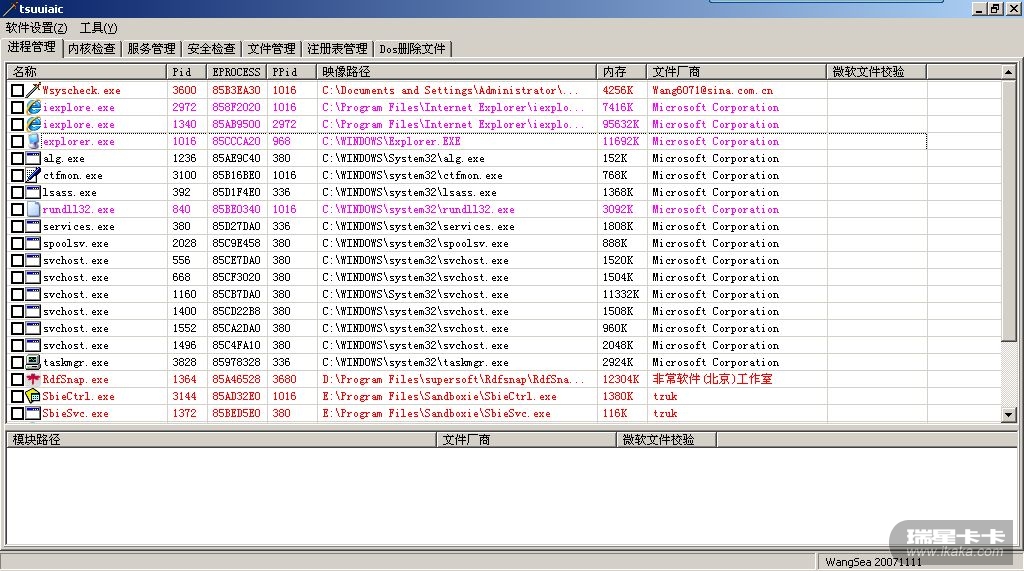This screenshot has height=571, width=1024.
Task: Click the 95632K memory value
Action: 621,124
